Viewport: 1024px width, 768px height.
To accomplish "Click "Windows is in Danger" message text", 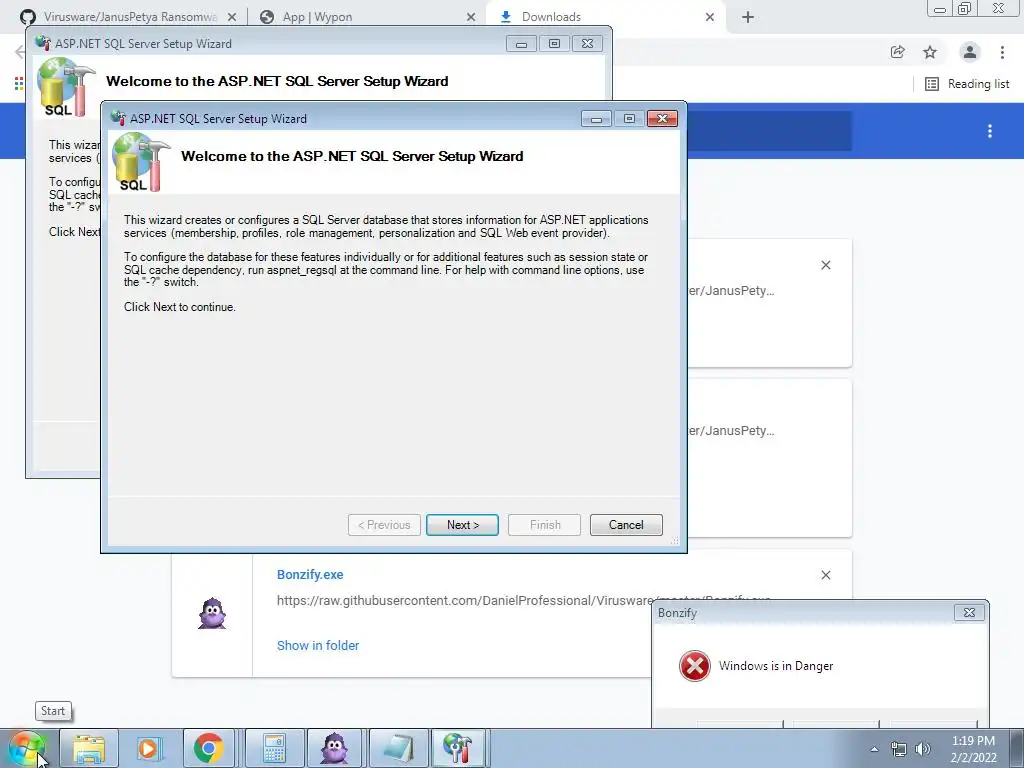I will click(x=776, y=666).
